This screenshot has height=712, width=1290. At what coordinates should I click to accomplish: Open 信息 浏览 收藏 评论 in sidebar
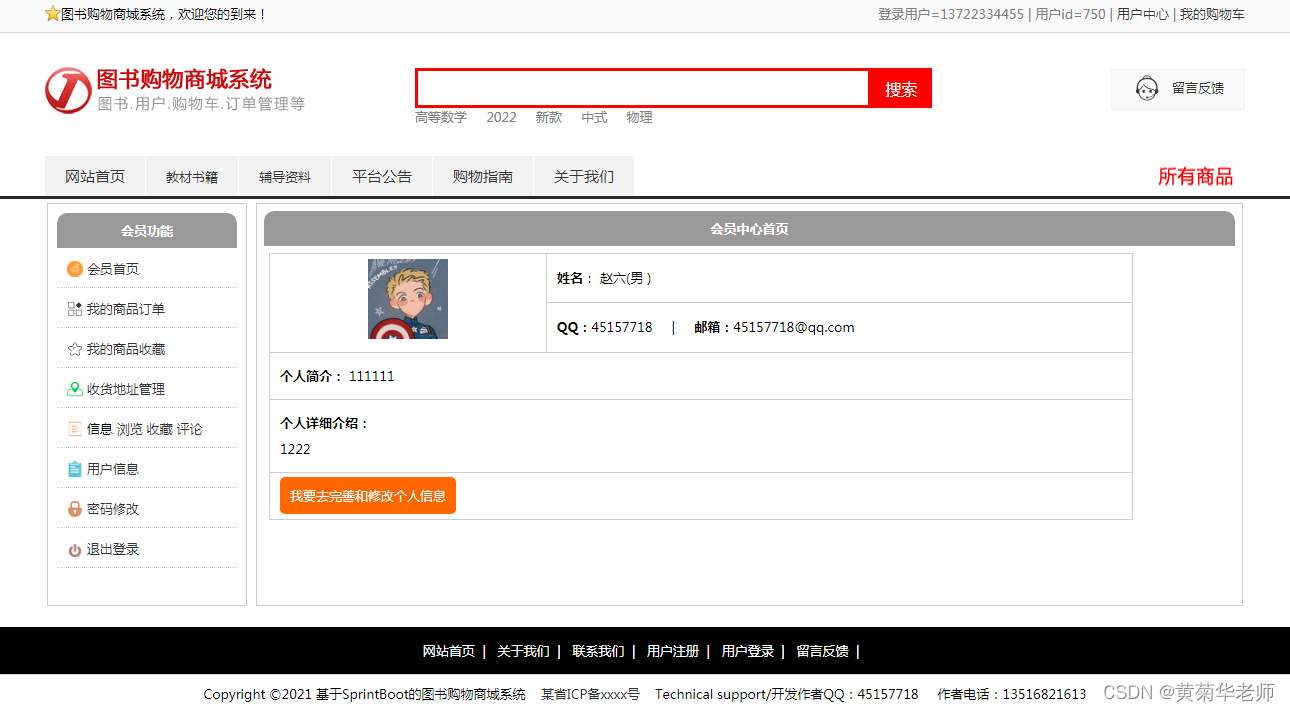147,429
